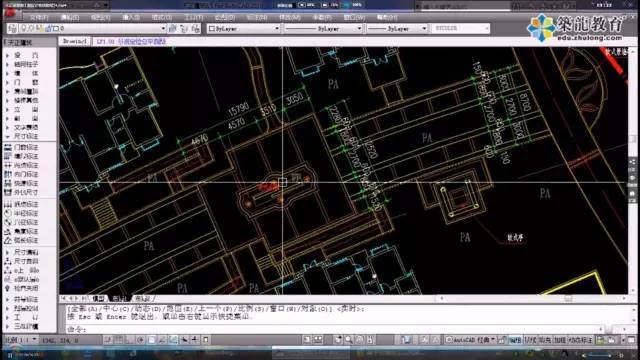Click the toolbar lock icon in status bar
The width and height of the screenshot is (640, 360).
click(502, 340)
